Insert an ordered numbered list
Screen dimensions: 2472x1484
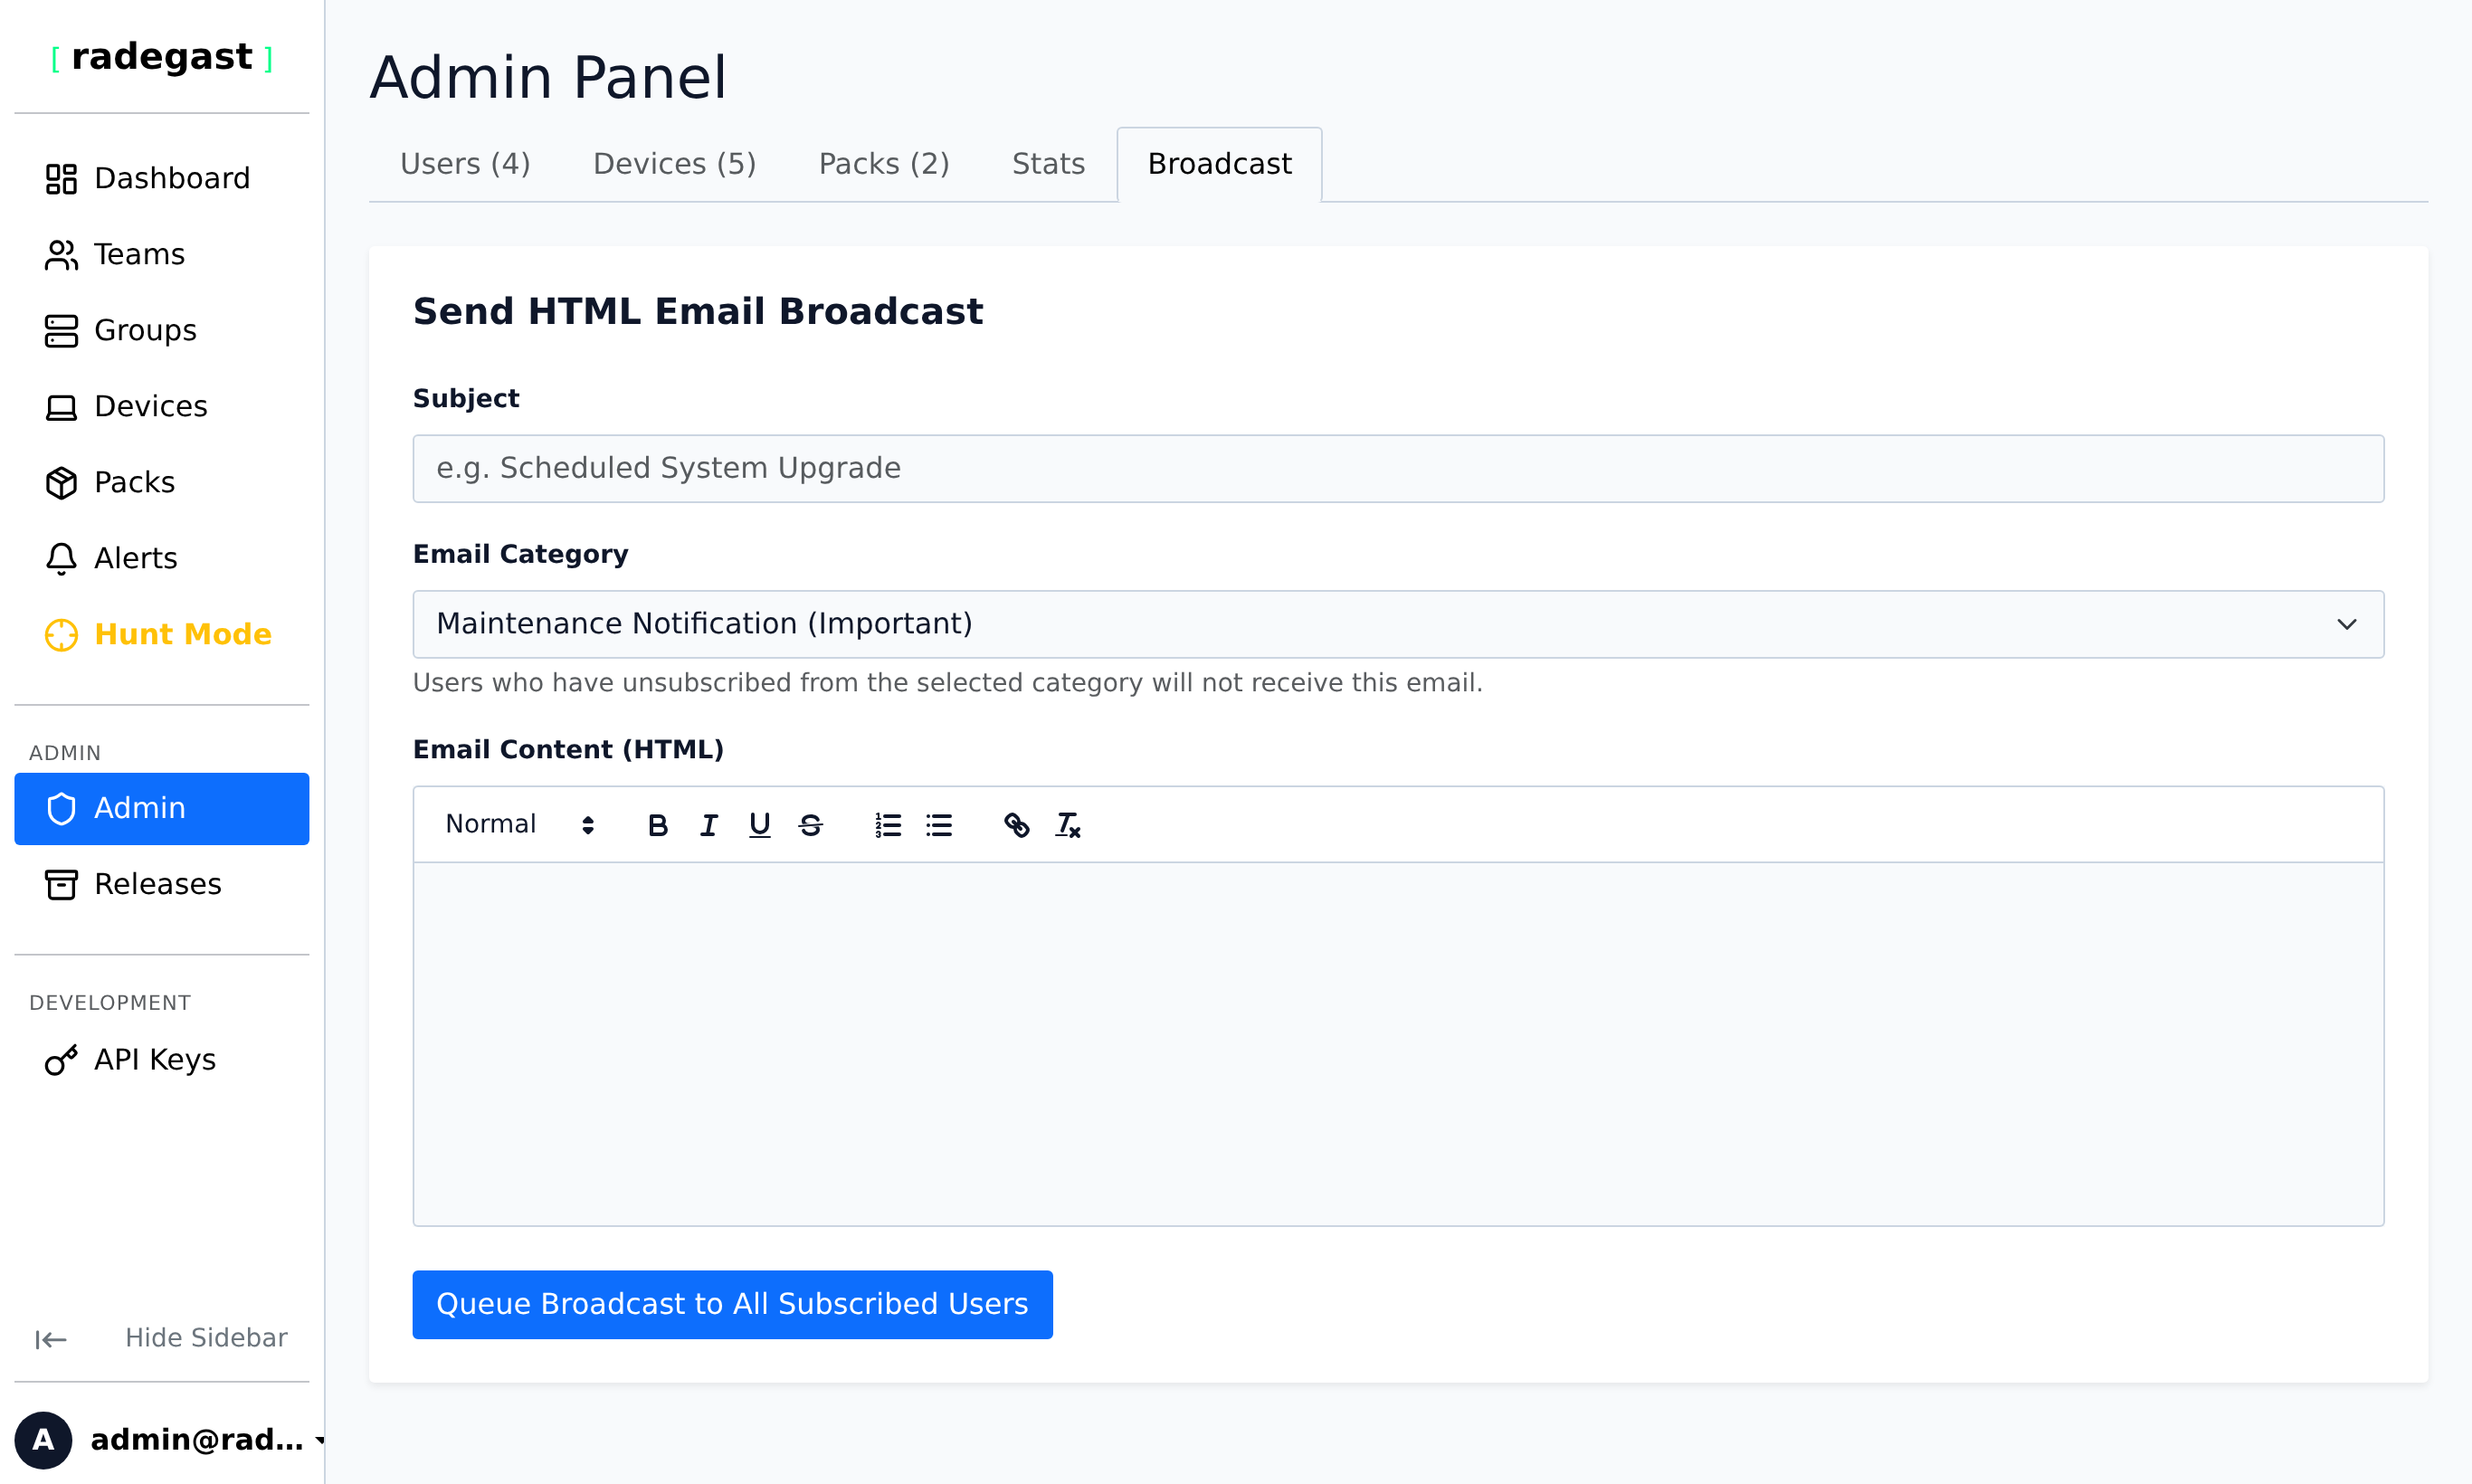click(x=888, y=825)
